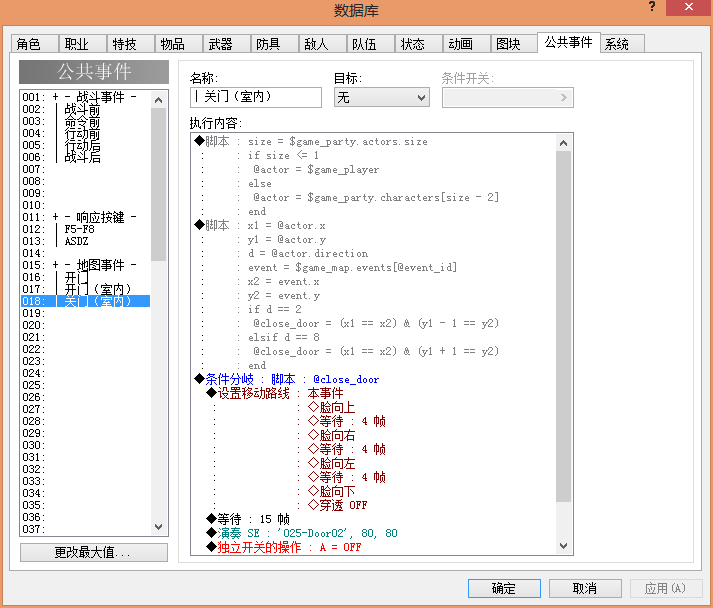Click script editor scroll up arrow
Screen dimensions: 713x608
563,143
